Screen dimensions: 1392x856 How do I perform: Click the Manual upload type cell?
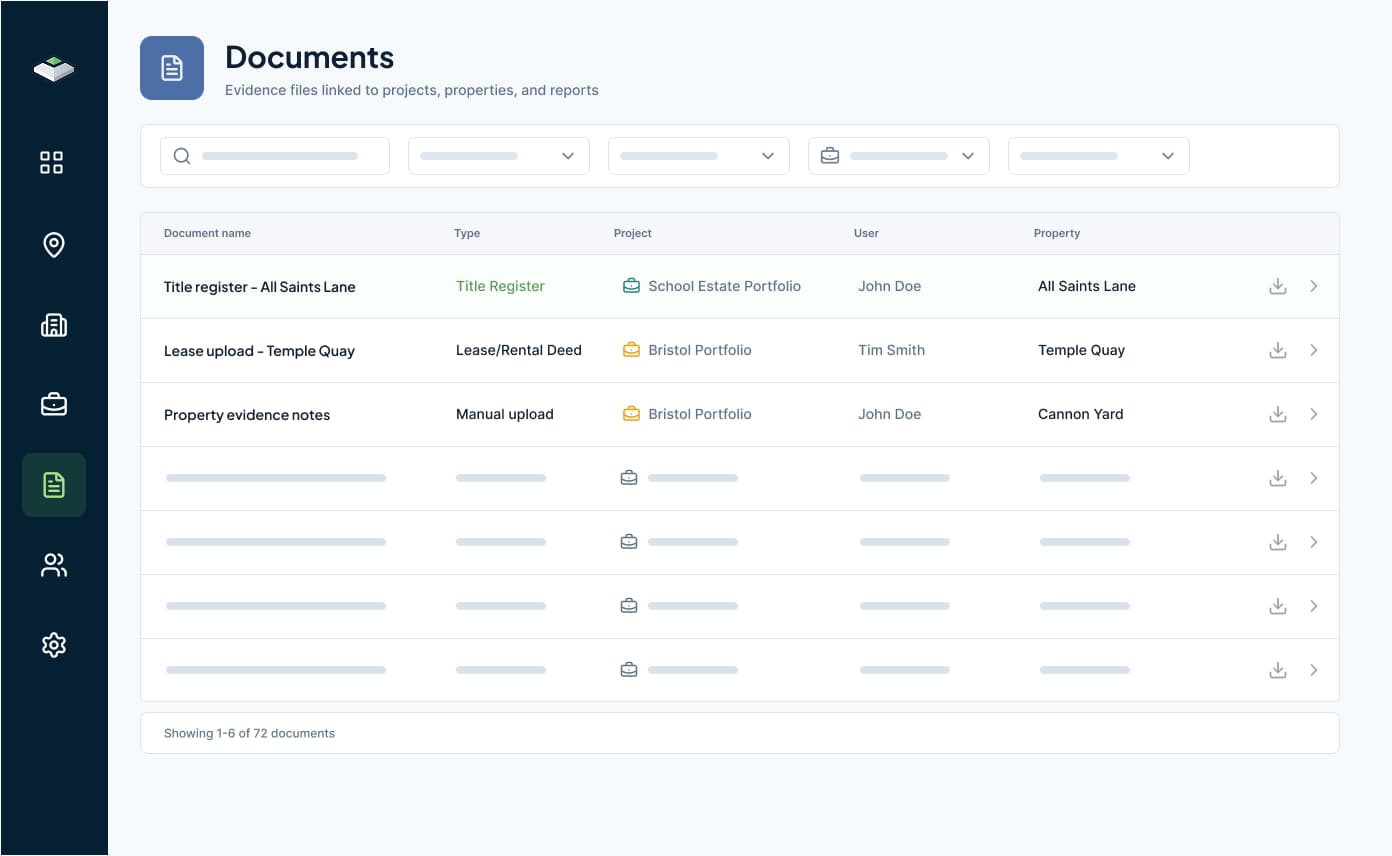coord(505,414)
